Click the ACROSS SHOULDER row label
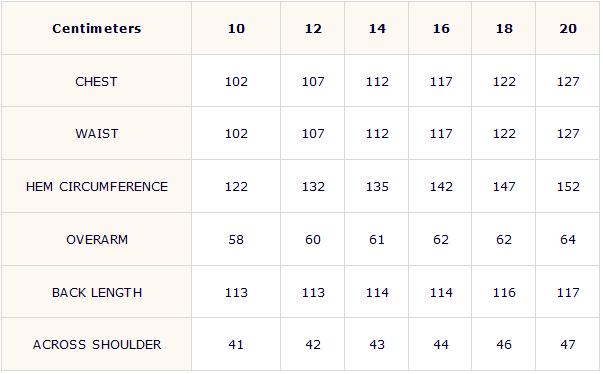Viewport: 603px width, 374px height. 97,344
